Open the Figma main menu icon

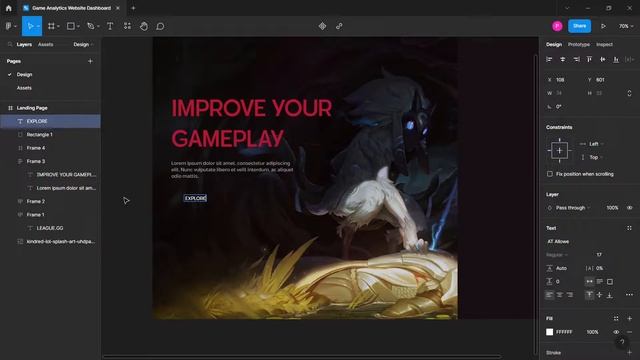coord(9,26)
